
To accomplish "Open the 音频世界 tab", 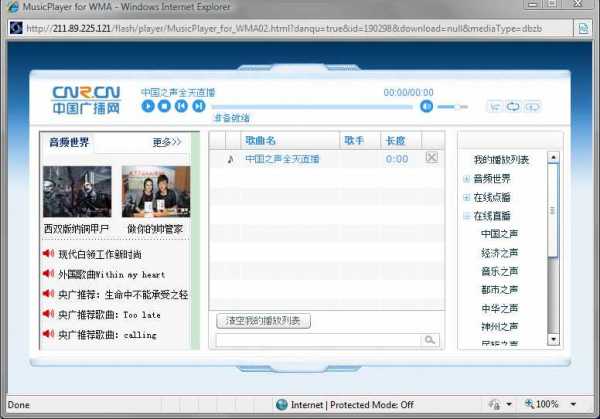I will (x=69, y=142).
